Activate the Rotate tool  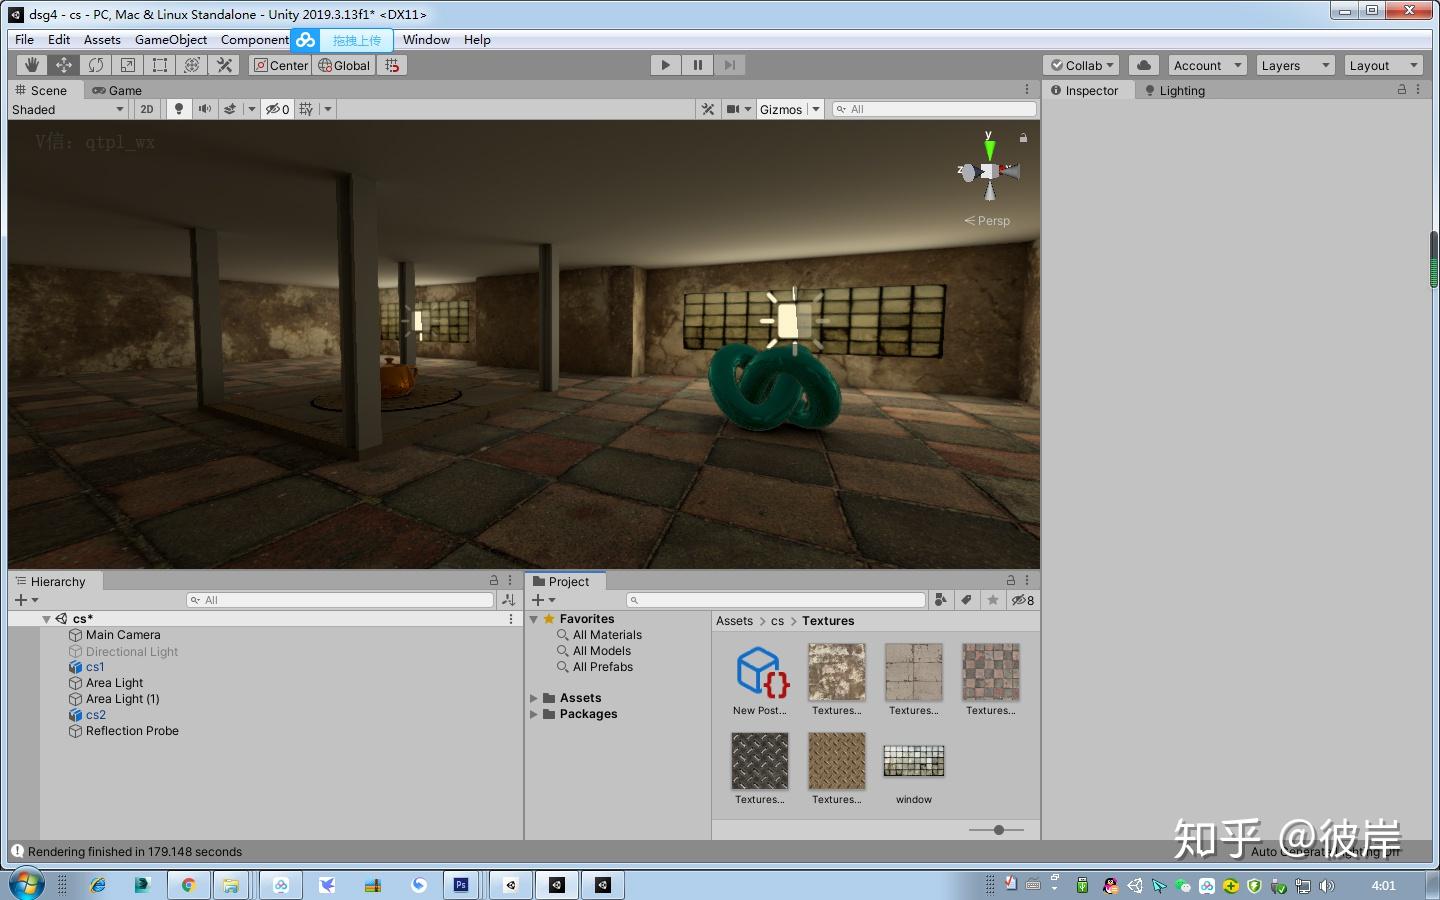pyautogui.click(x=95, y=64)
